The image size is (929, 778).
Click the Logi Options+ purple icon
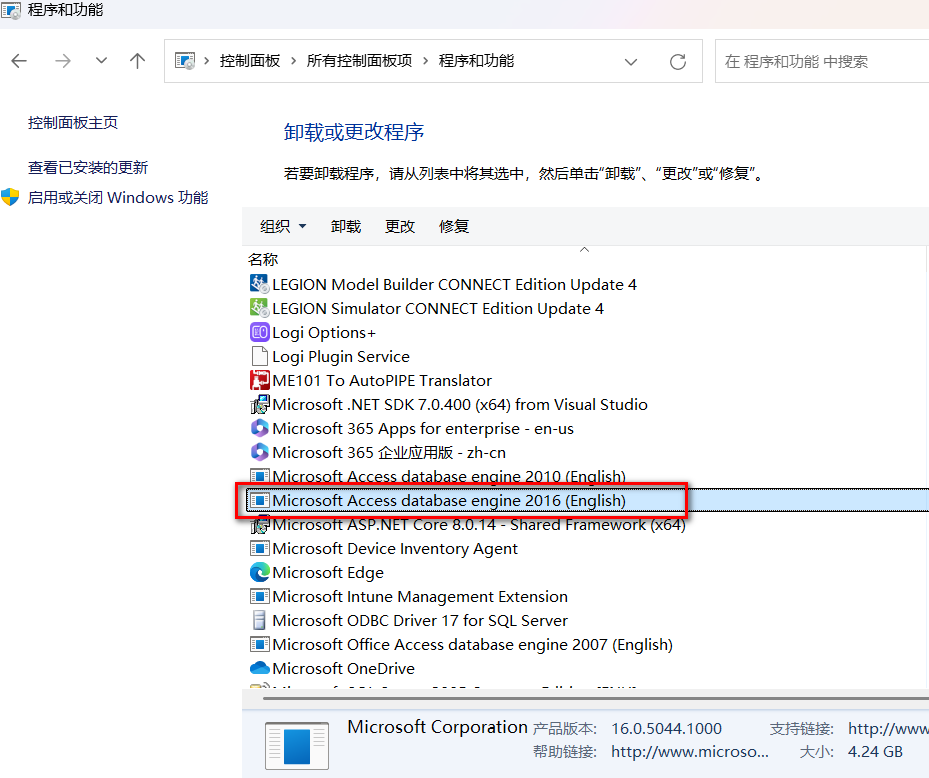coord(260,332)
